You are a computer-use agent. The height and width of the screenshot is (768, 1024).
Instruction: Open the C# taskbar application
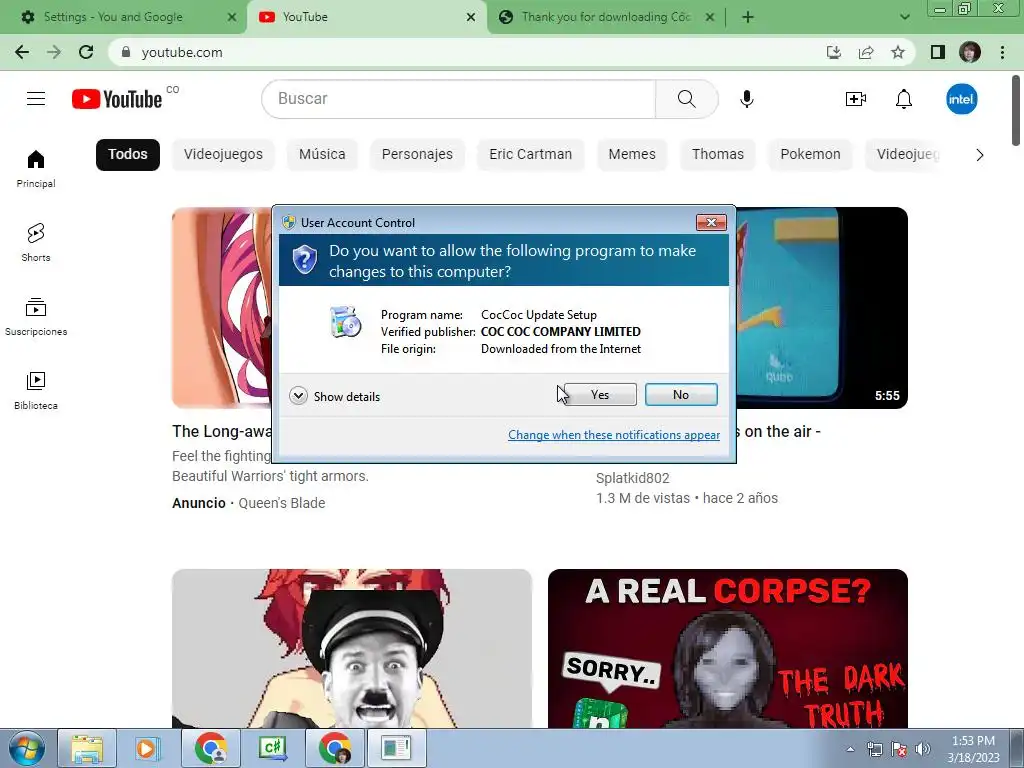point(272,748)
